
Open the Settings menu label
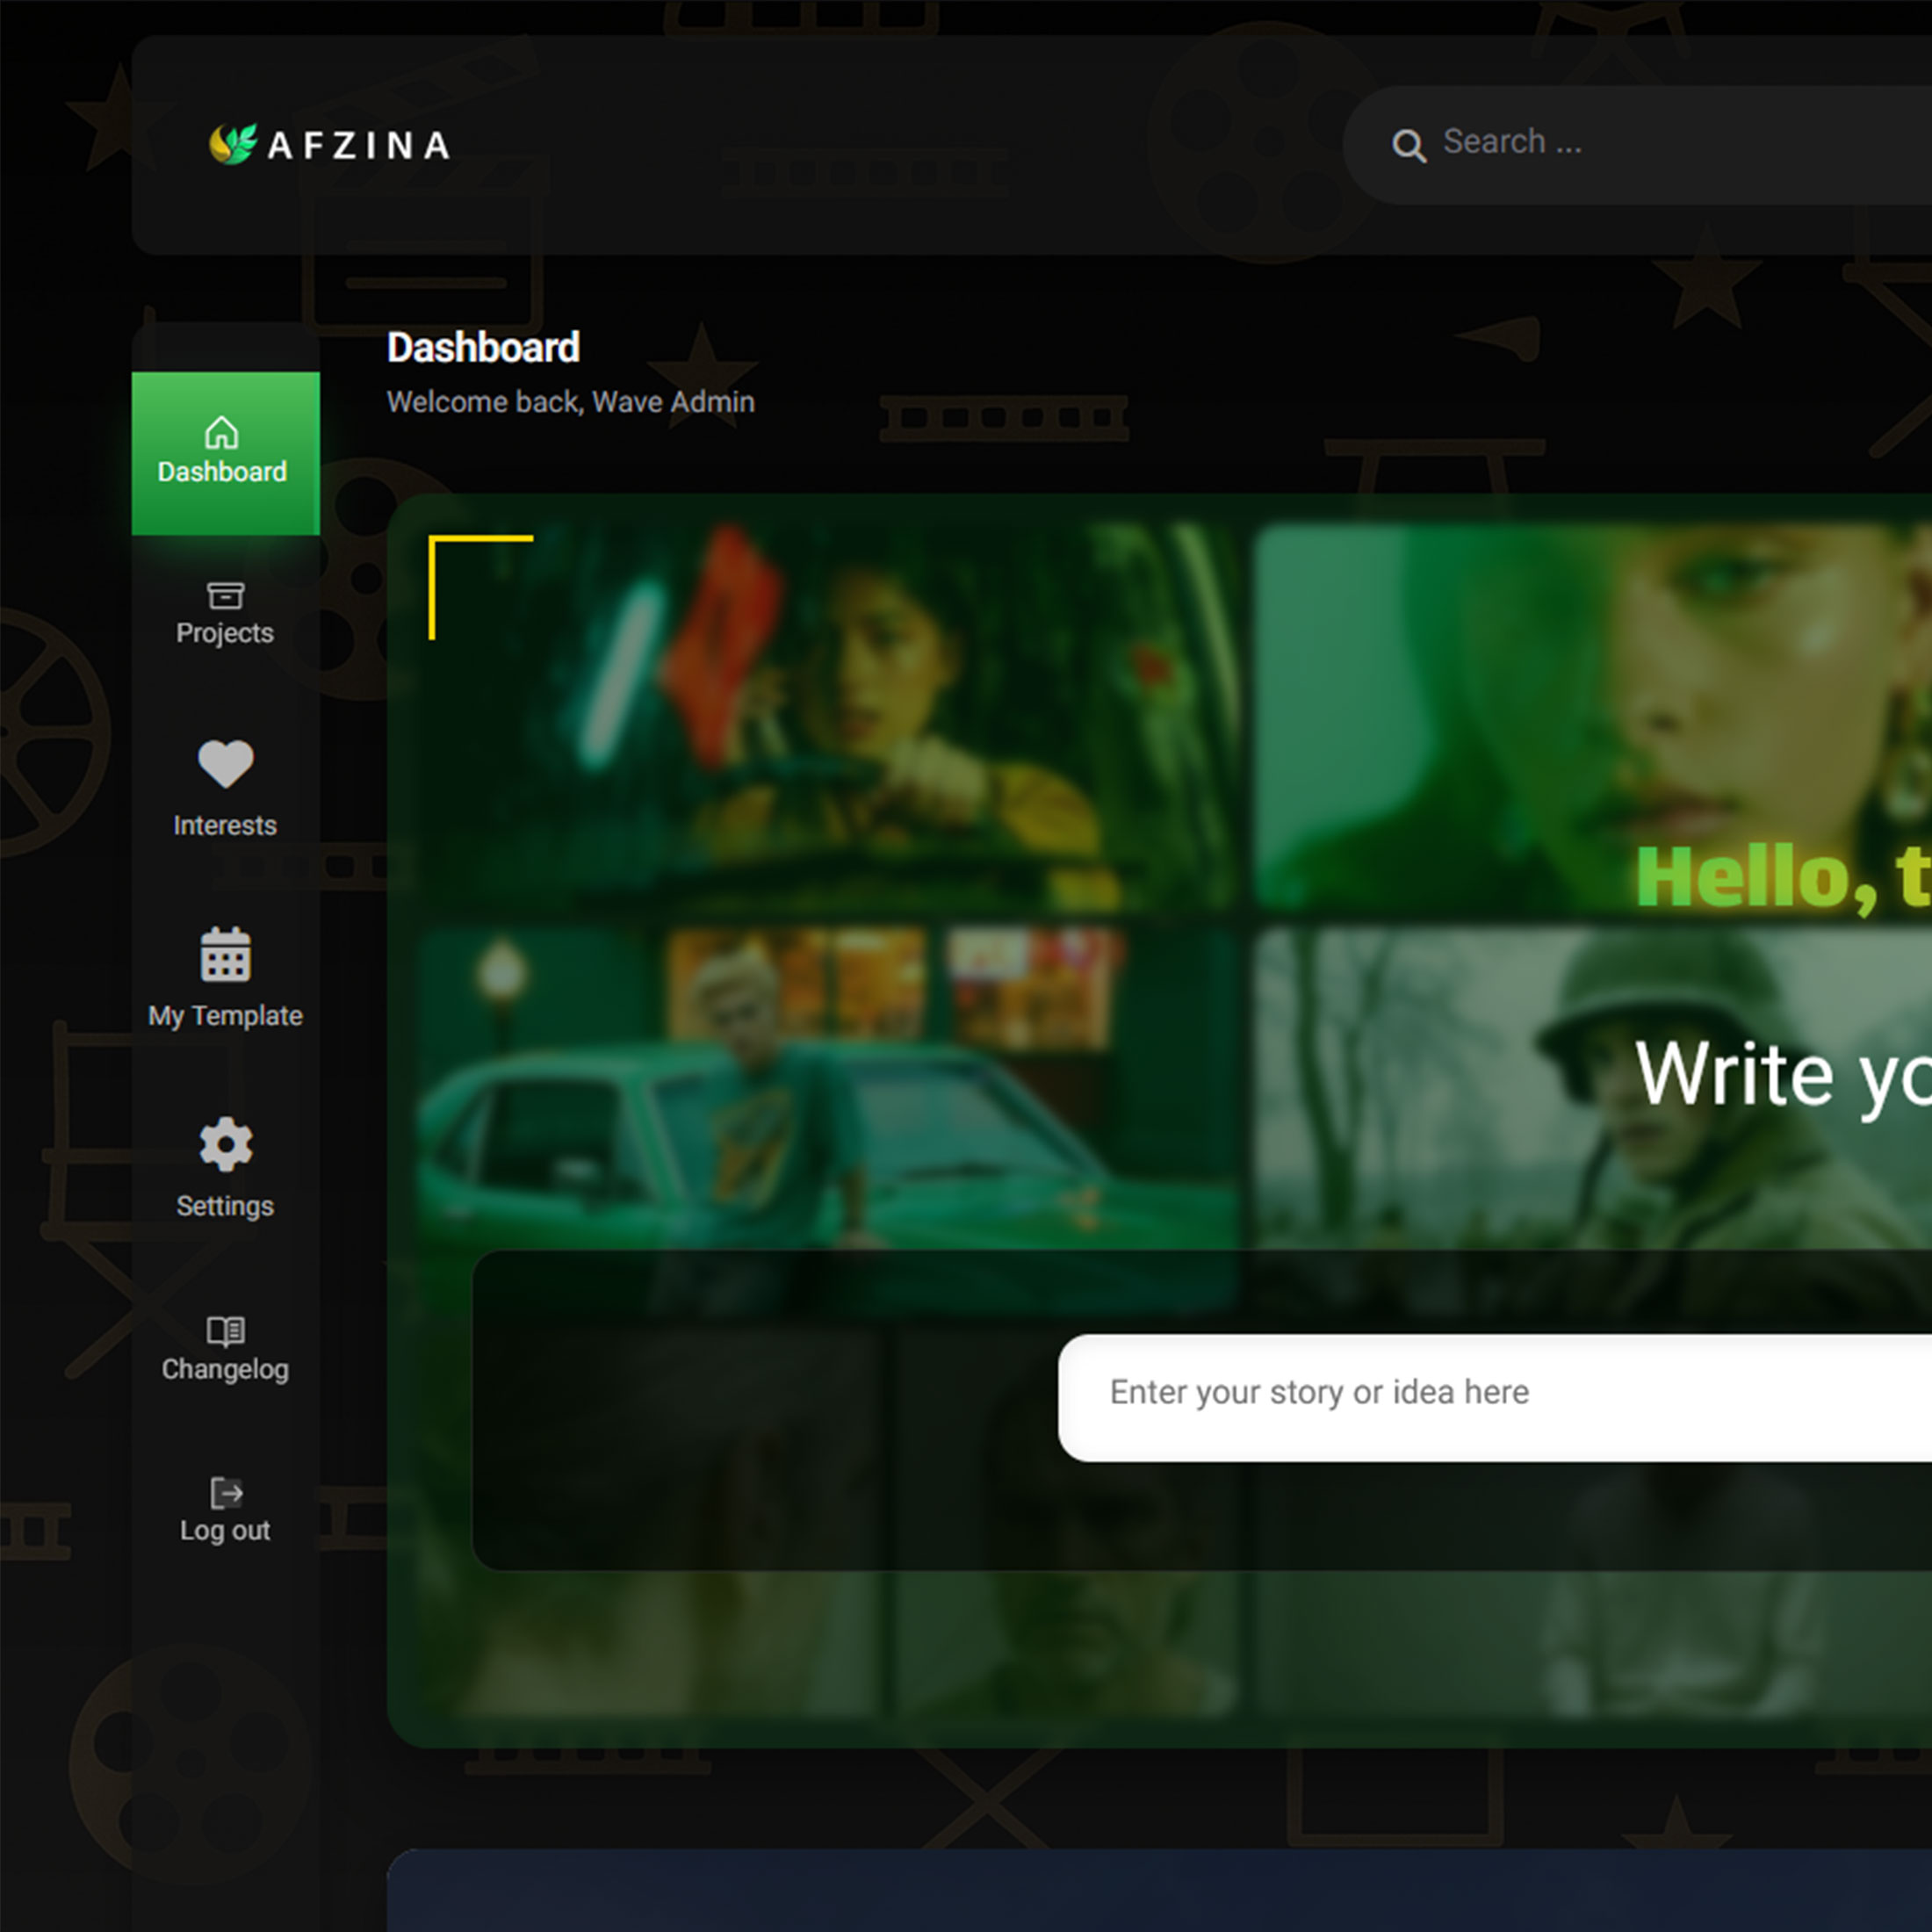pos(225,1206)
